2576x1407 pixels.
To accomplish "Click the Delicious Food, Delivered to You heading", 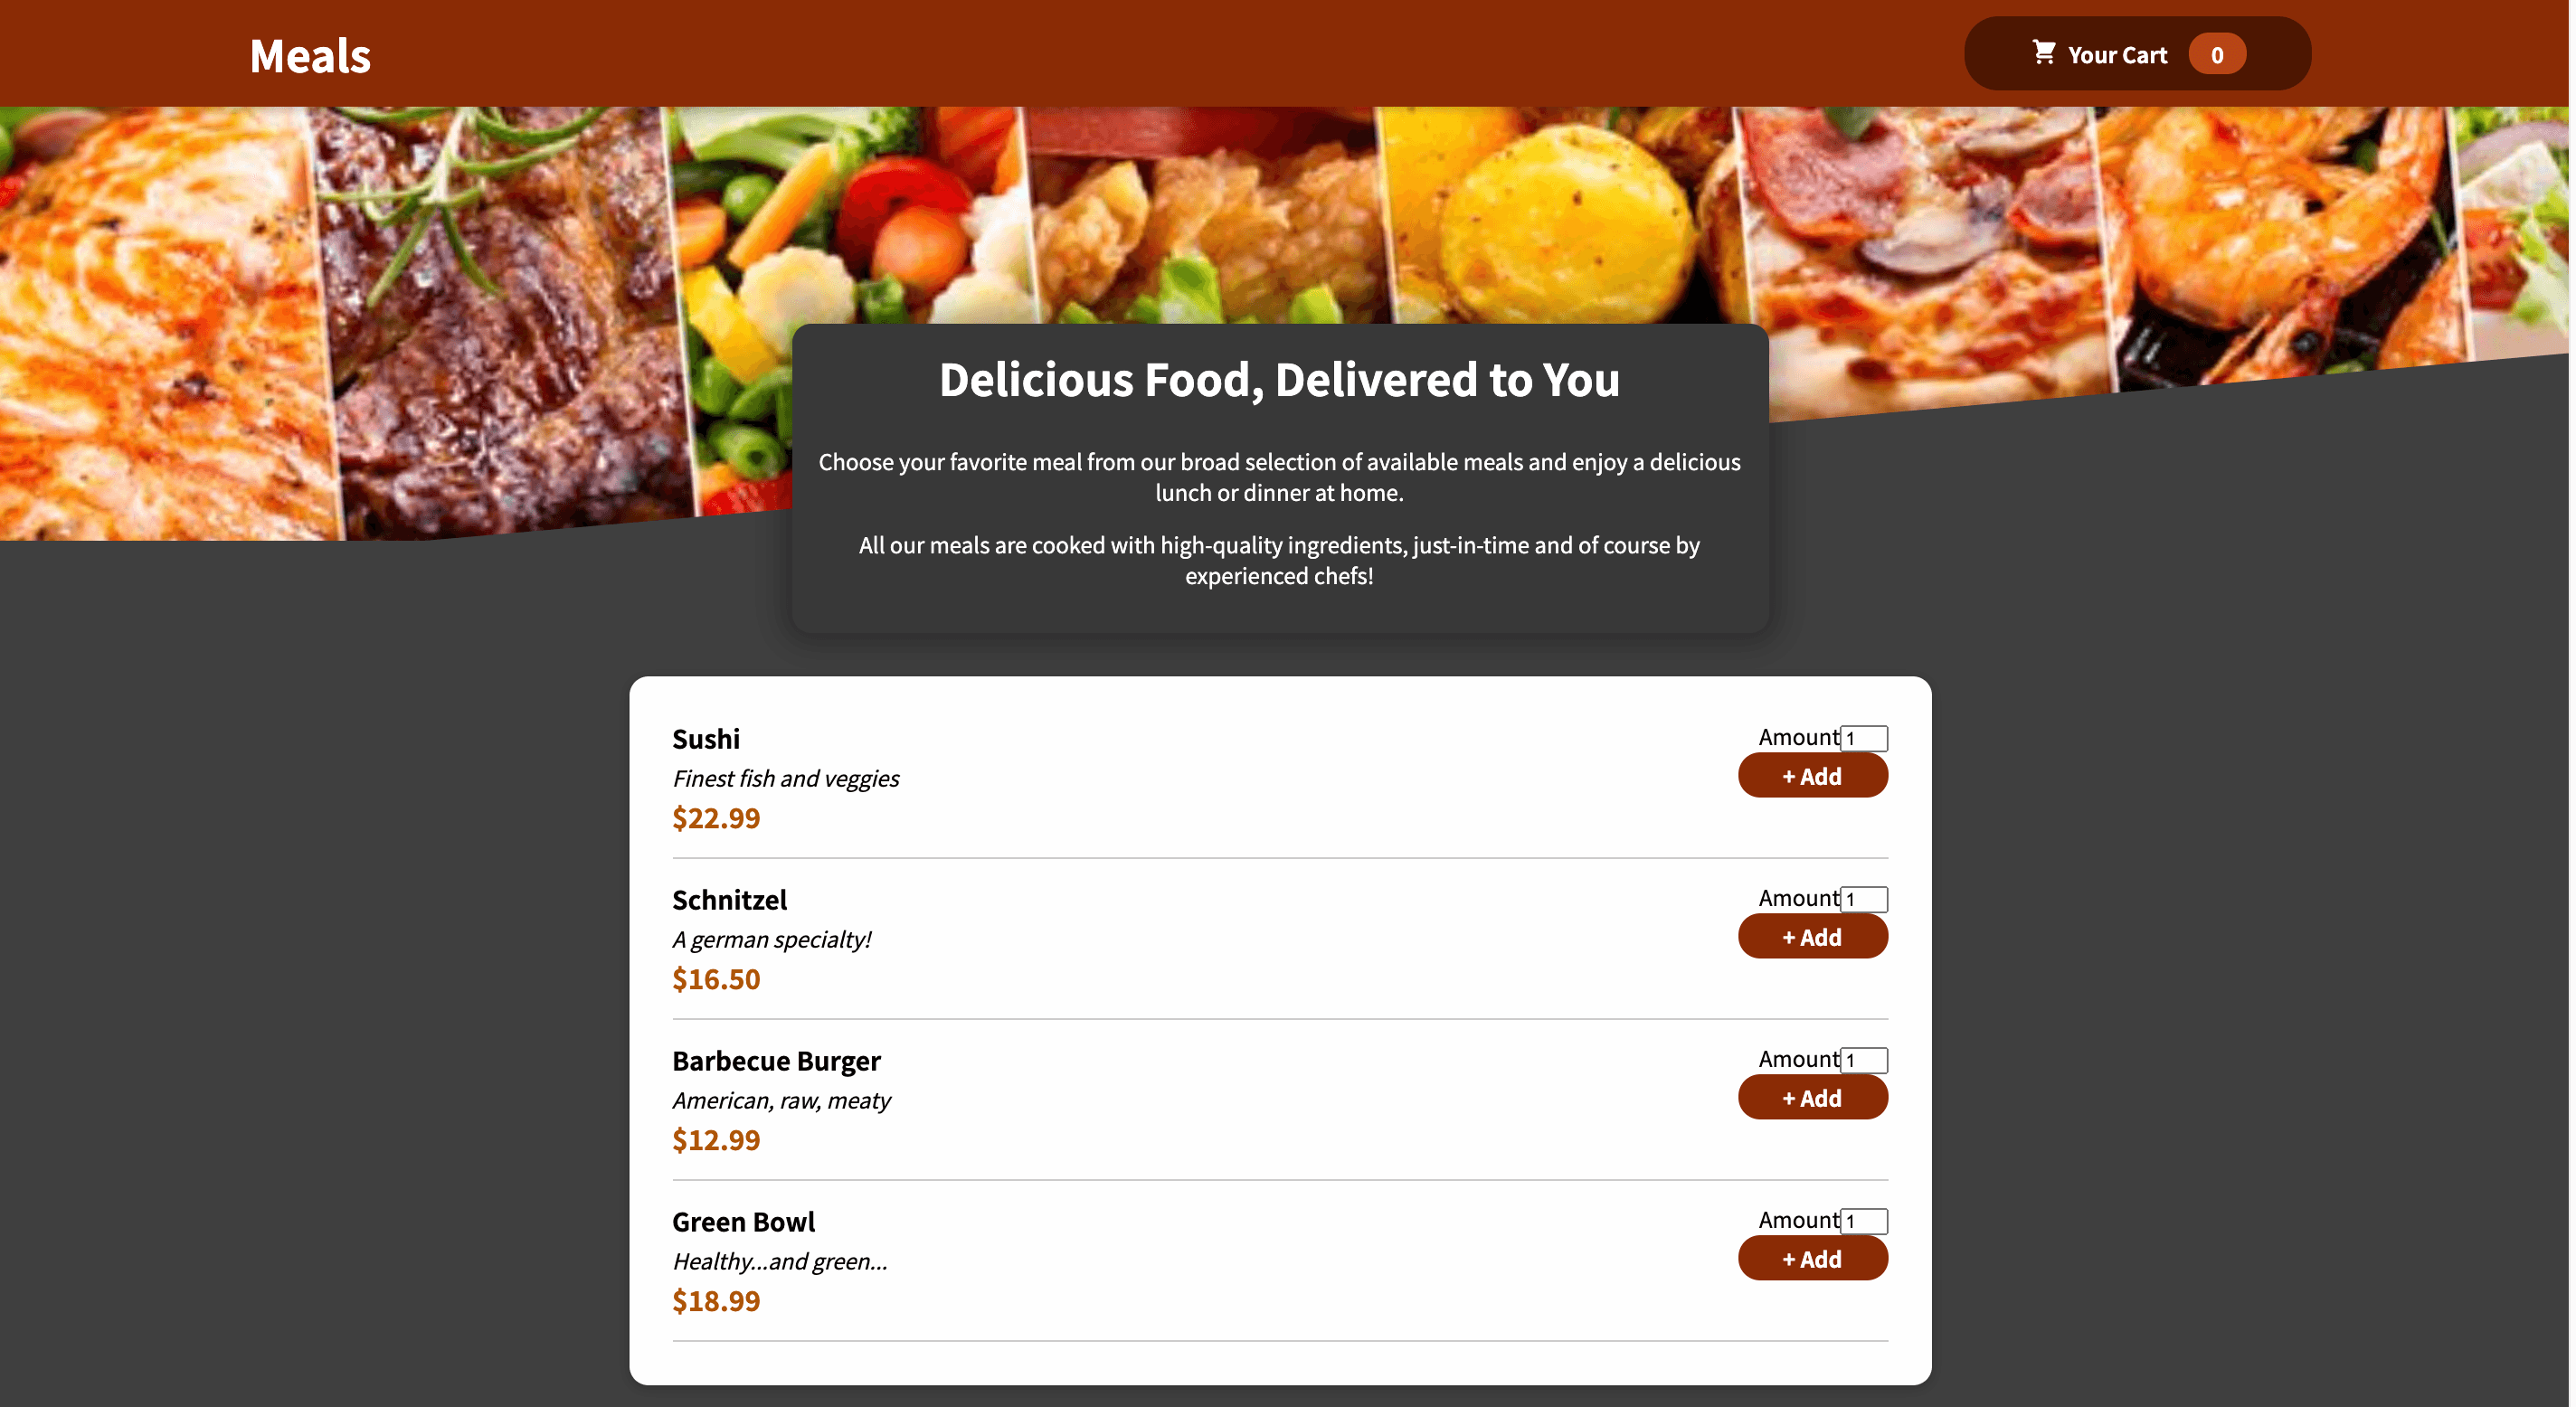I will pyautogui.click(x=1279, y=380).
